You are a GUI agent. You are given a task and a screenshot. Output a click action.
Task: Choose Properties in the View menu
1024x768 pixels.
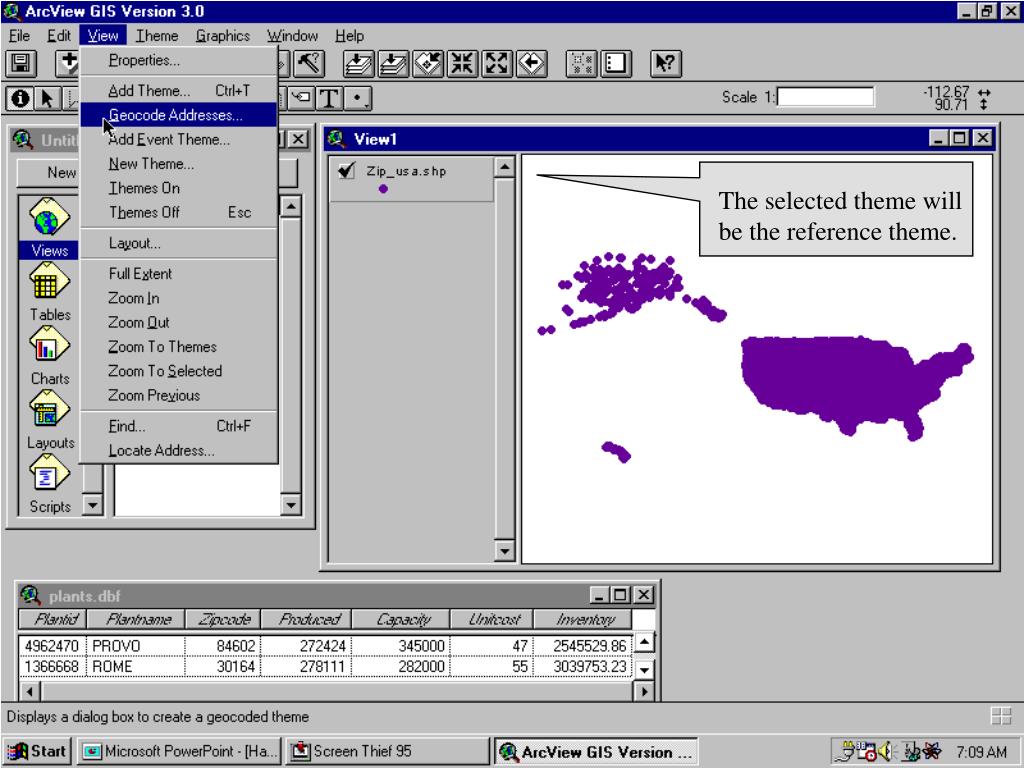pyautogui.click(x=178, y=60)
